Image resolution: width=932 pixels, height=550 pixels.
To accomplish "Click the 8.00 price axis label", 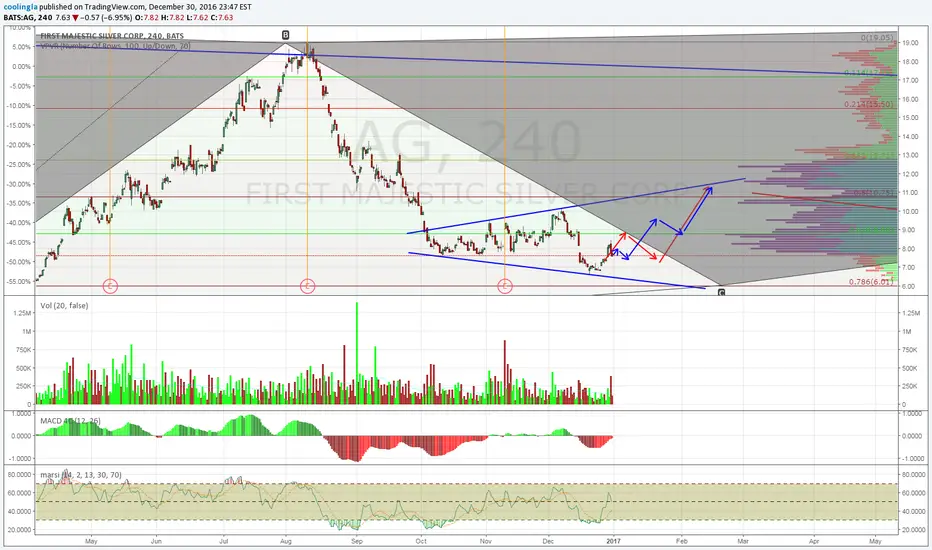I will point(911,249).
